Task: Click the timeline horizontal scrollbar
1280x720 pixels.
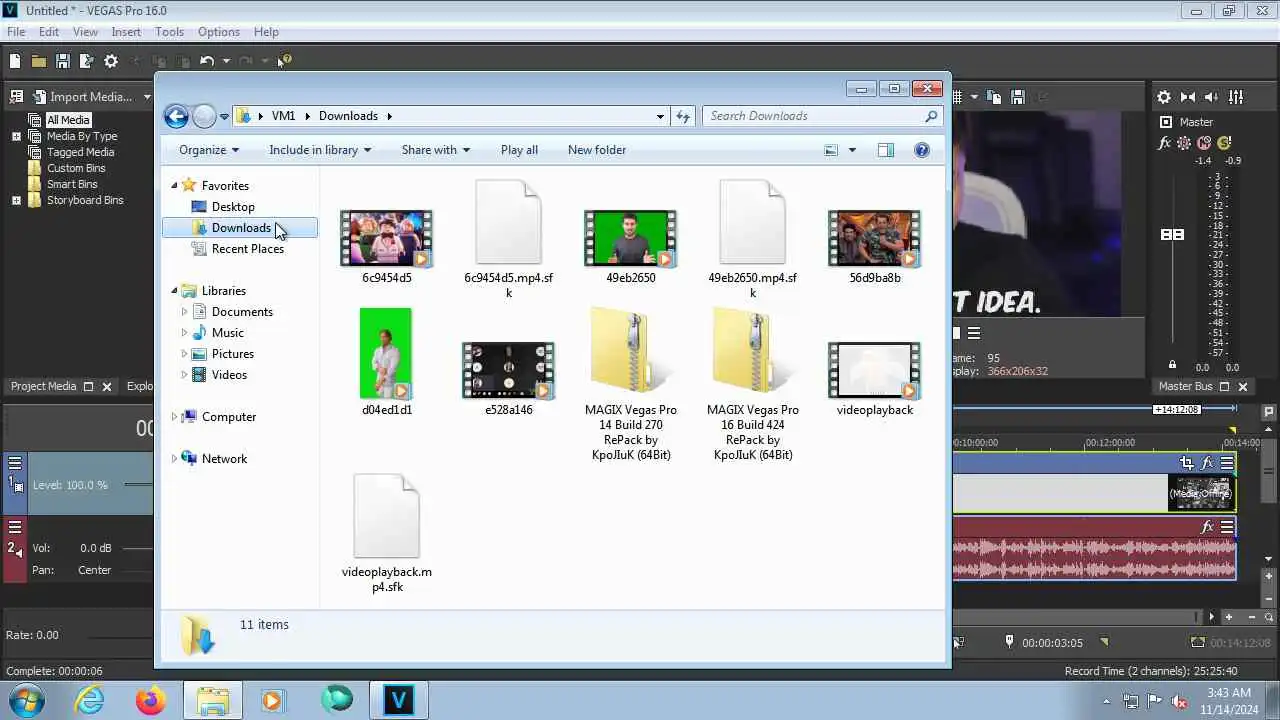Action: coord(1076,617)
